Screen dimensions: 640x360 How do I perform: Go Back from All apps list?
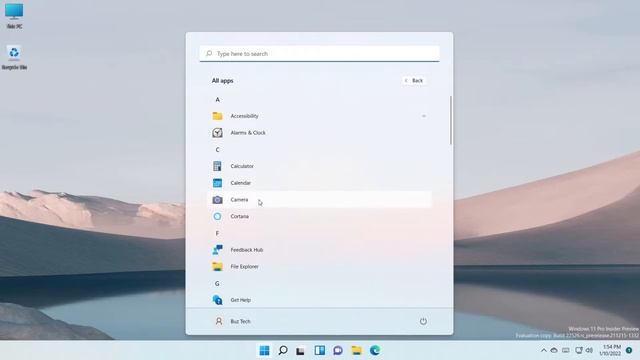click(414, 80)
